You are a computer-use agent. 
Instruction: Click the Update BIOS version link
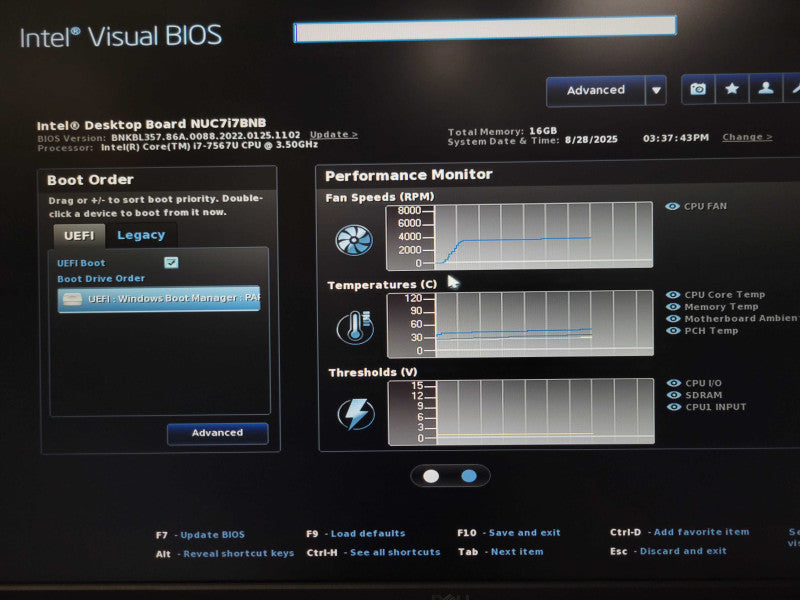[334, 134]
